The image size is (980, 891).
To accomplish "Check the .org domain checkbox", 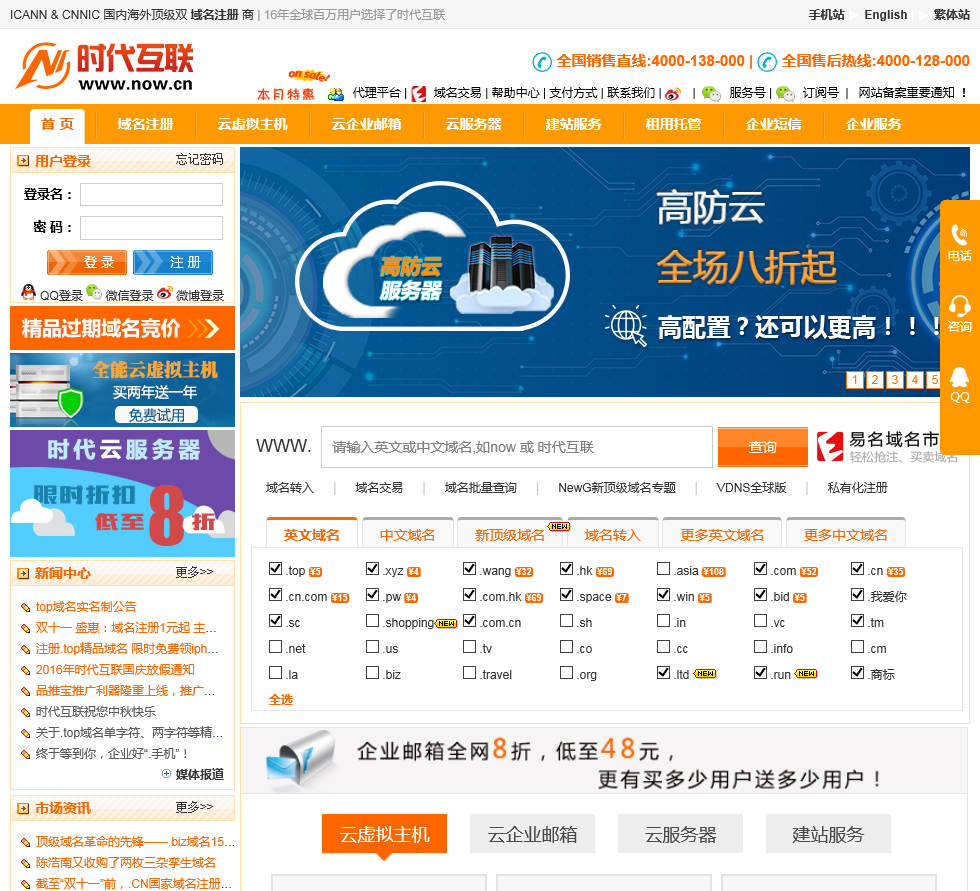I will pos(566,672).
